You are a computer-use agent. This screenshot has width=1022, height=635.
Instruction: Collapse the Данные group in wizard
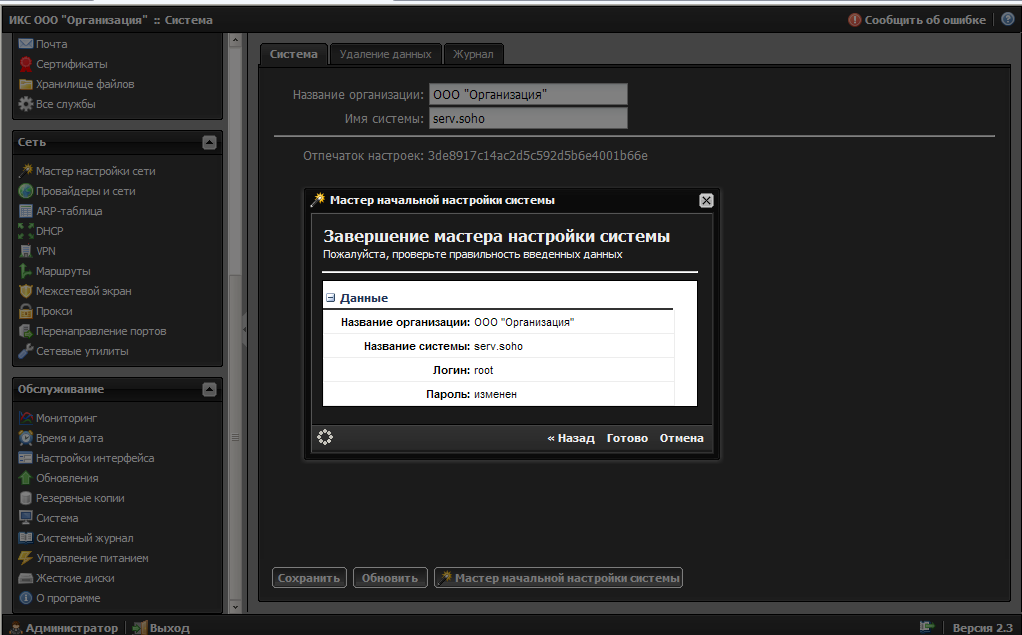coord(330,298)
